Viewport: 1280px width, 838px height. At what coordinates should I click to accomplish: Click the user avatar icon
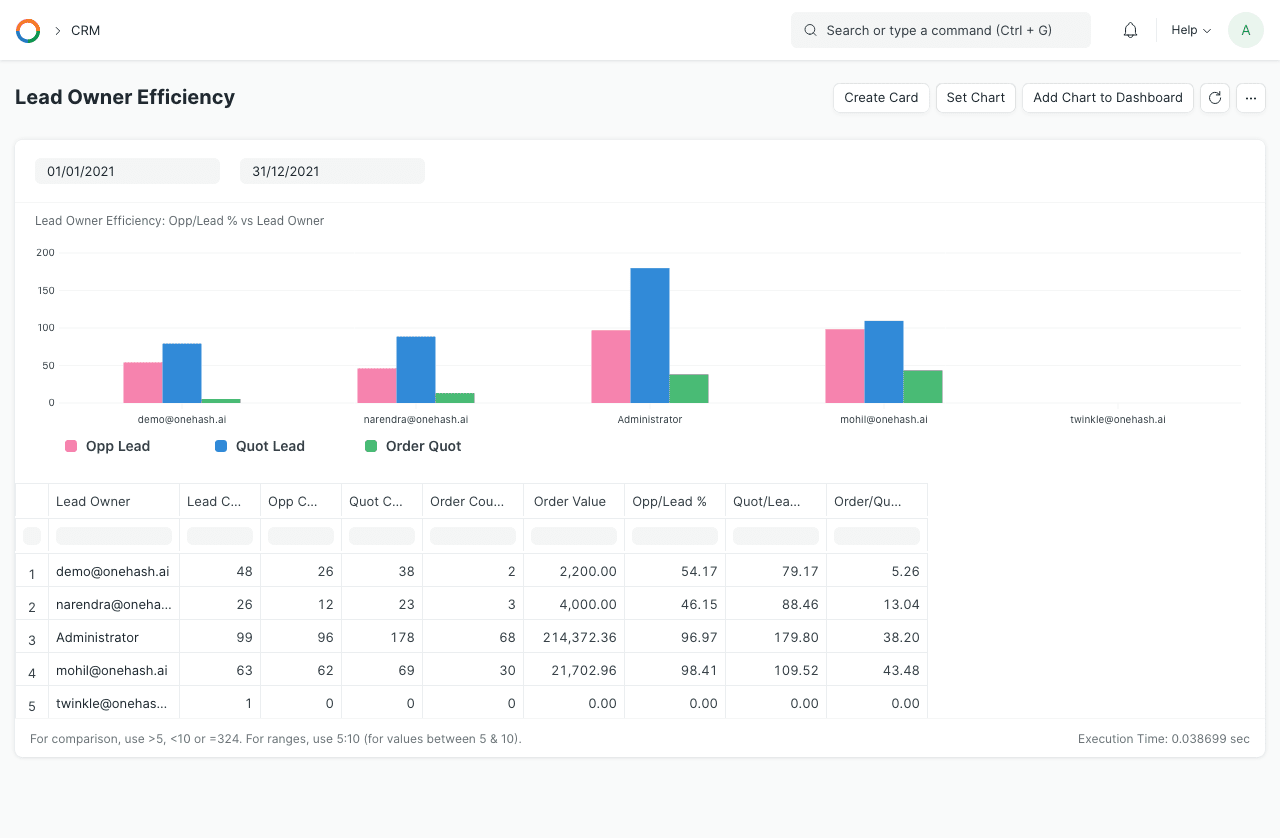[1245, 31]
